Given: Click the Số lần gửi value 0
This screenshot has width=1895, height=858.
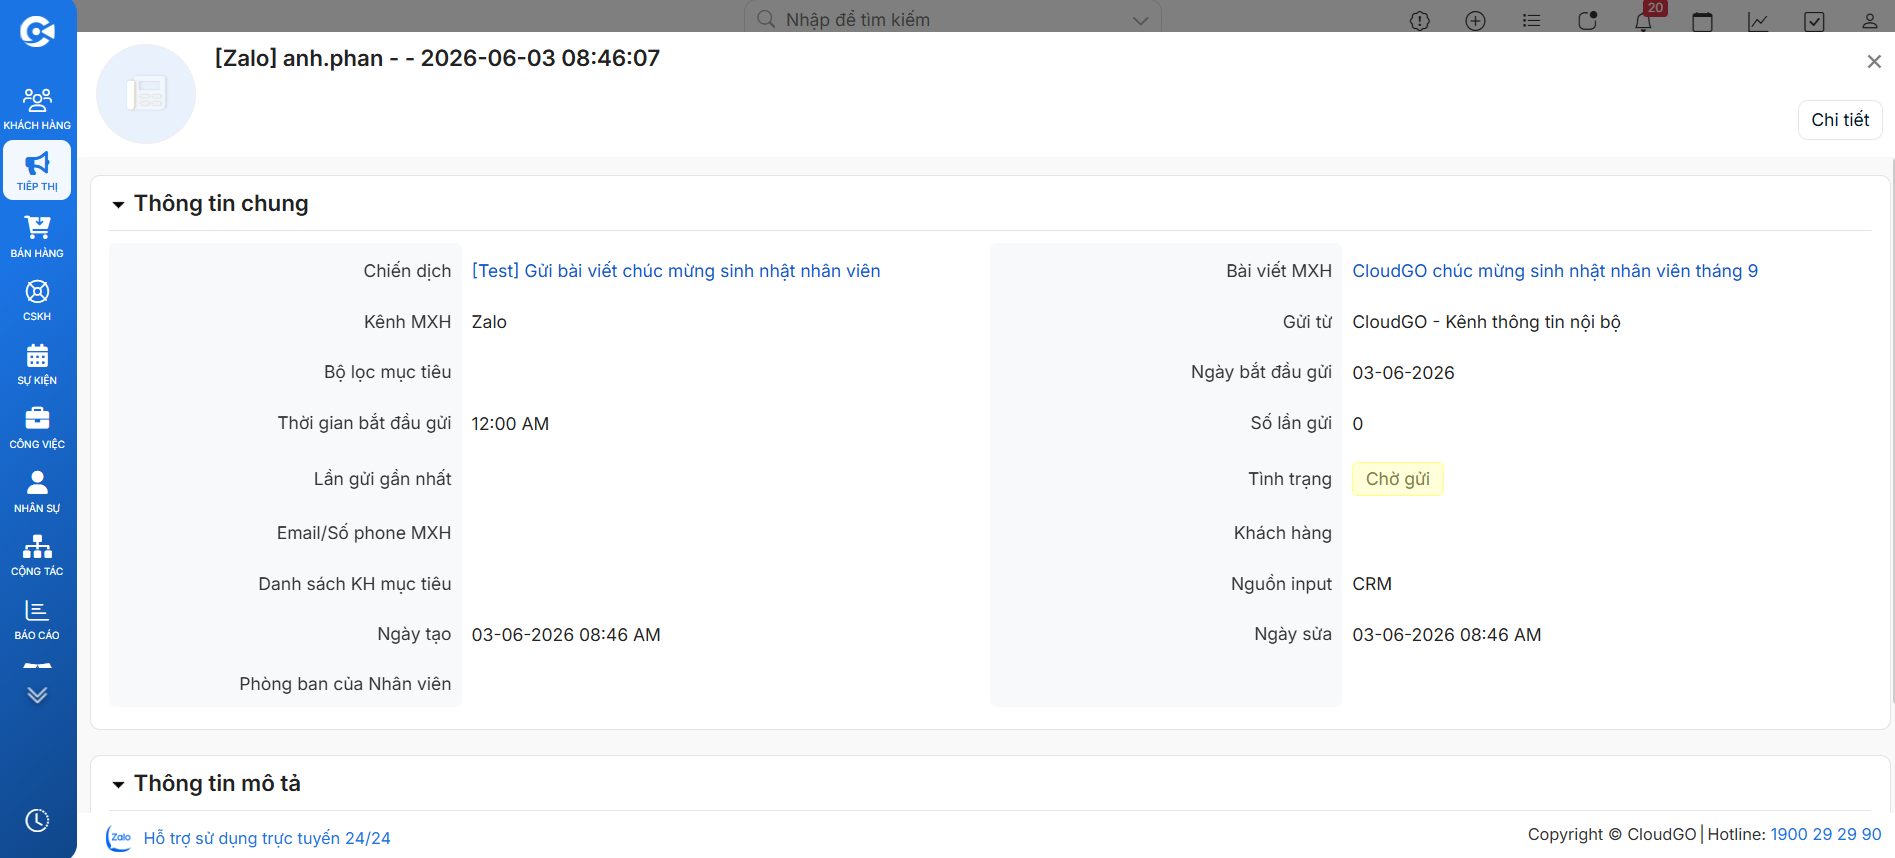Looking at the screenshot, I should pyautogui.click(x=1358, y=424).
